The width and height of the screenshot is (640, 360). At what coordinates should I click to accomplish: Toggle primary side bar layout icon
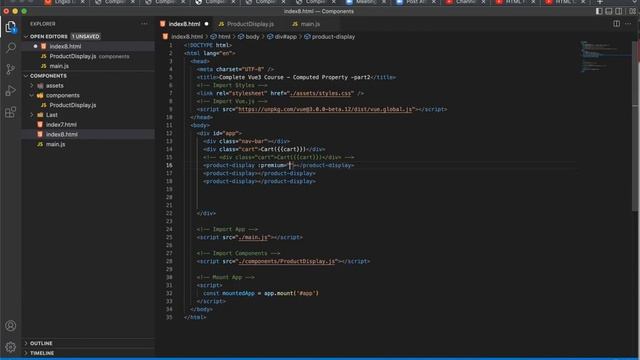click(x=599, y=11)
